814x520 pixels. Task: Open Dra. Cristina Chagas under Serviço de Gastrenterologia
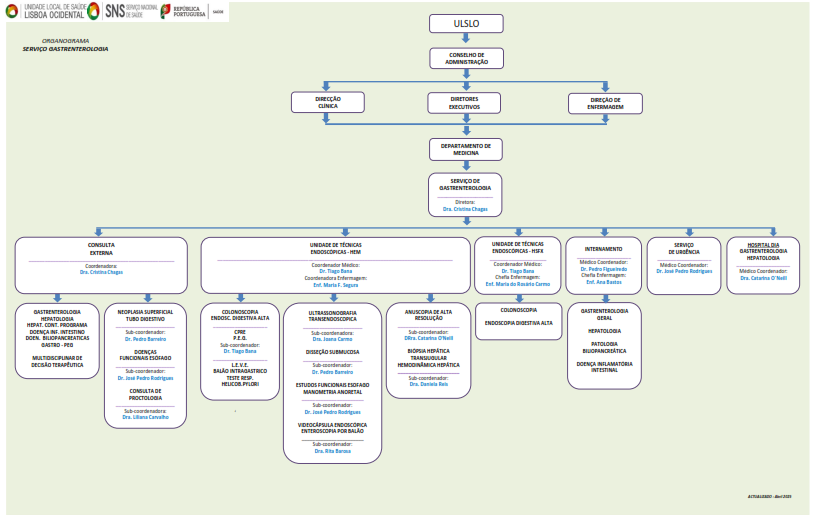(465, 210)
